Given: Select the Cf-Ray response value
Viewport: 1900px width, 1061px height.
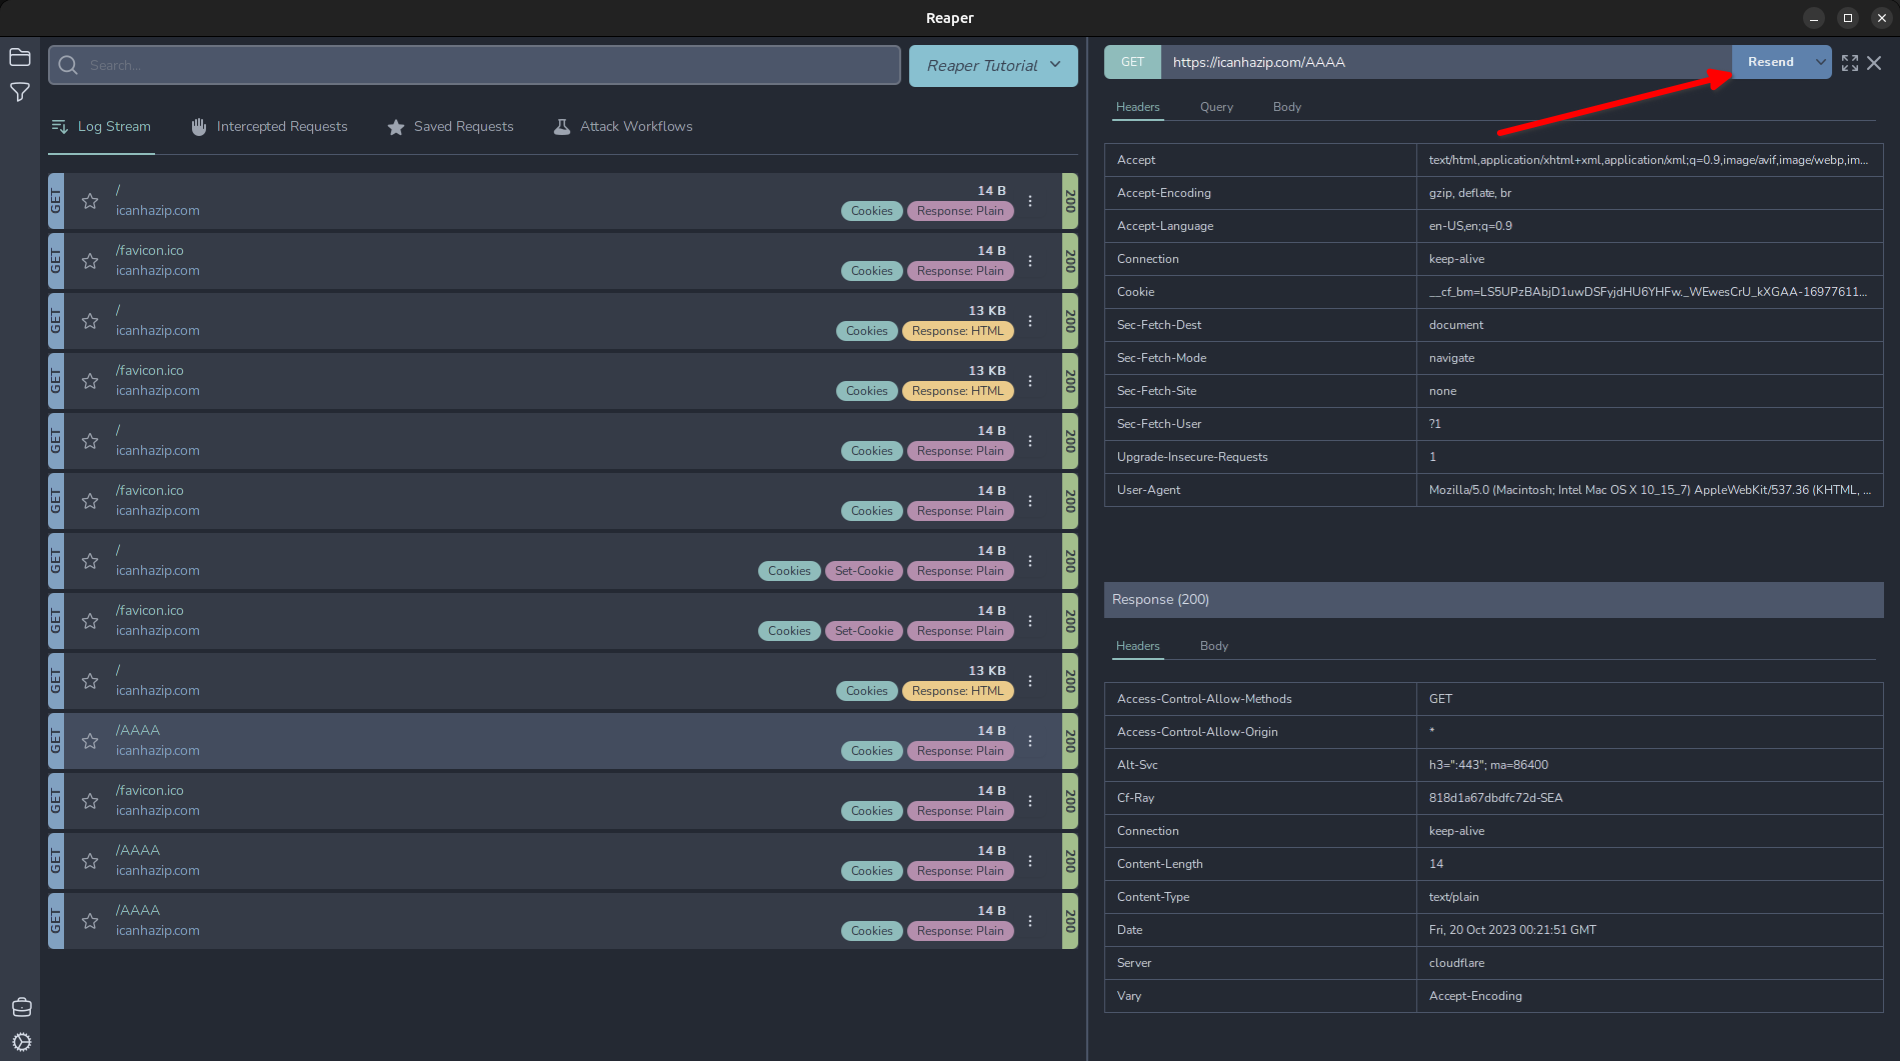Looking at the screenshot, I should (x=1496, y=798).
